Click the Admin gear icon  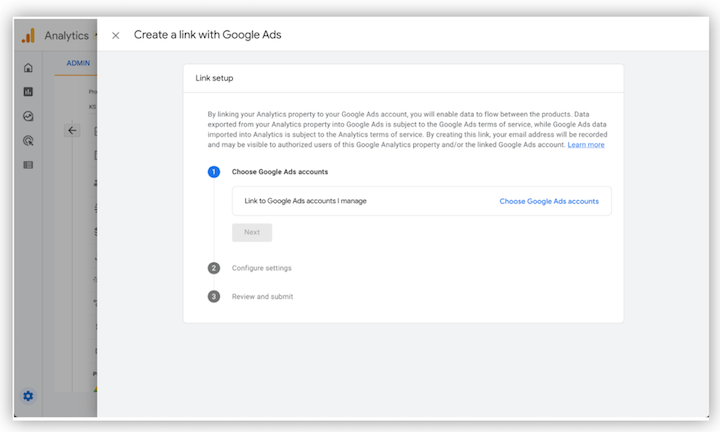click(x=28, y=396)
